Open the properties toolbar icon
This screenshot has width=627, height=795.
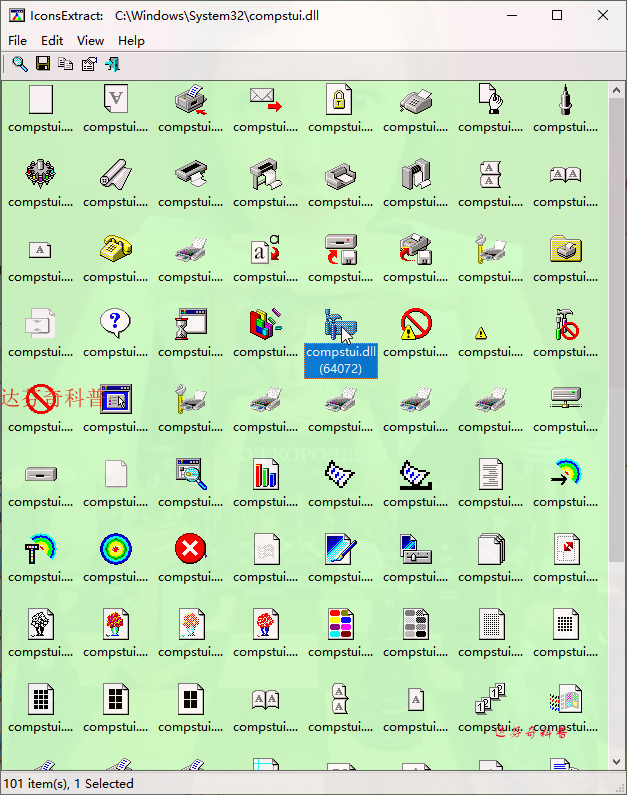click(89, 64)
